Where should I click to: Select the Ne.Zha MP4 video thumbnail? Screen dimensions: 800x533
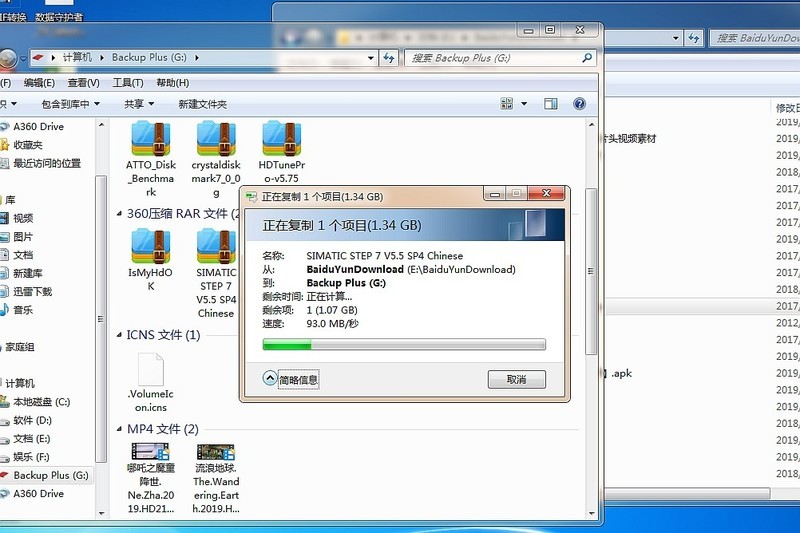pos(151,453)
